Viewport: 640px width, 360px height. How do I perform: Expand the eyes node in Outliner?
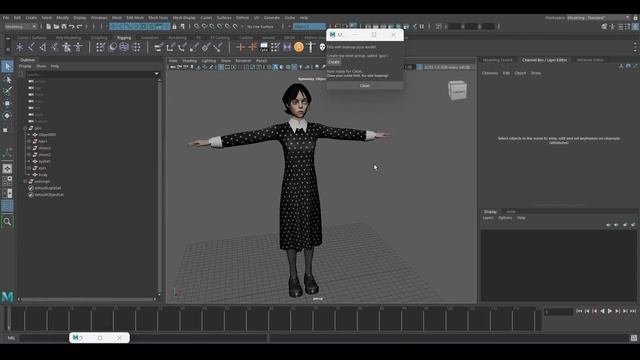pyautogui.click(x=29, y=168)
